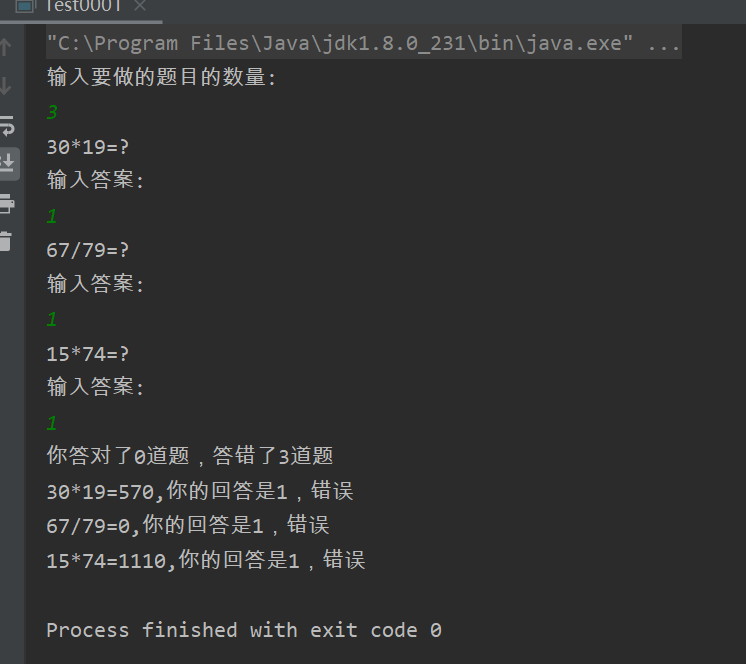Screen dimensions: 746x664
Task: Toggle Scroll to End of console
Action: [x=7, y=162]
